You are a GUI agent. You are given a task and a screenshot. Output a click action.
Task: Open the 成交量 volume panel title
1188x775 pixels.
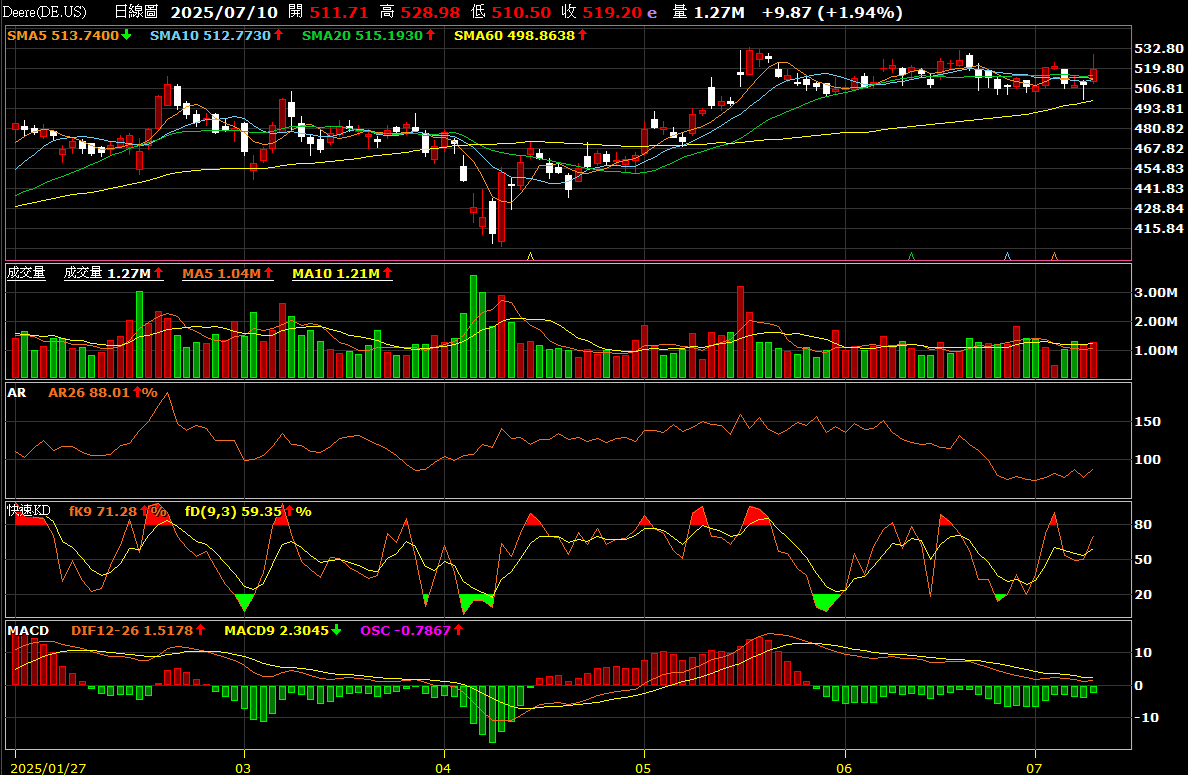tap(26, 273)
